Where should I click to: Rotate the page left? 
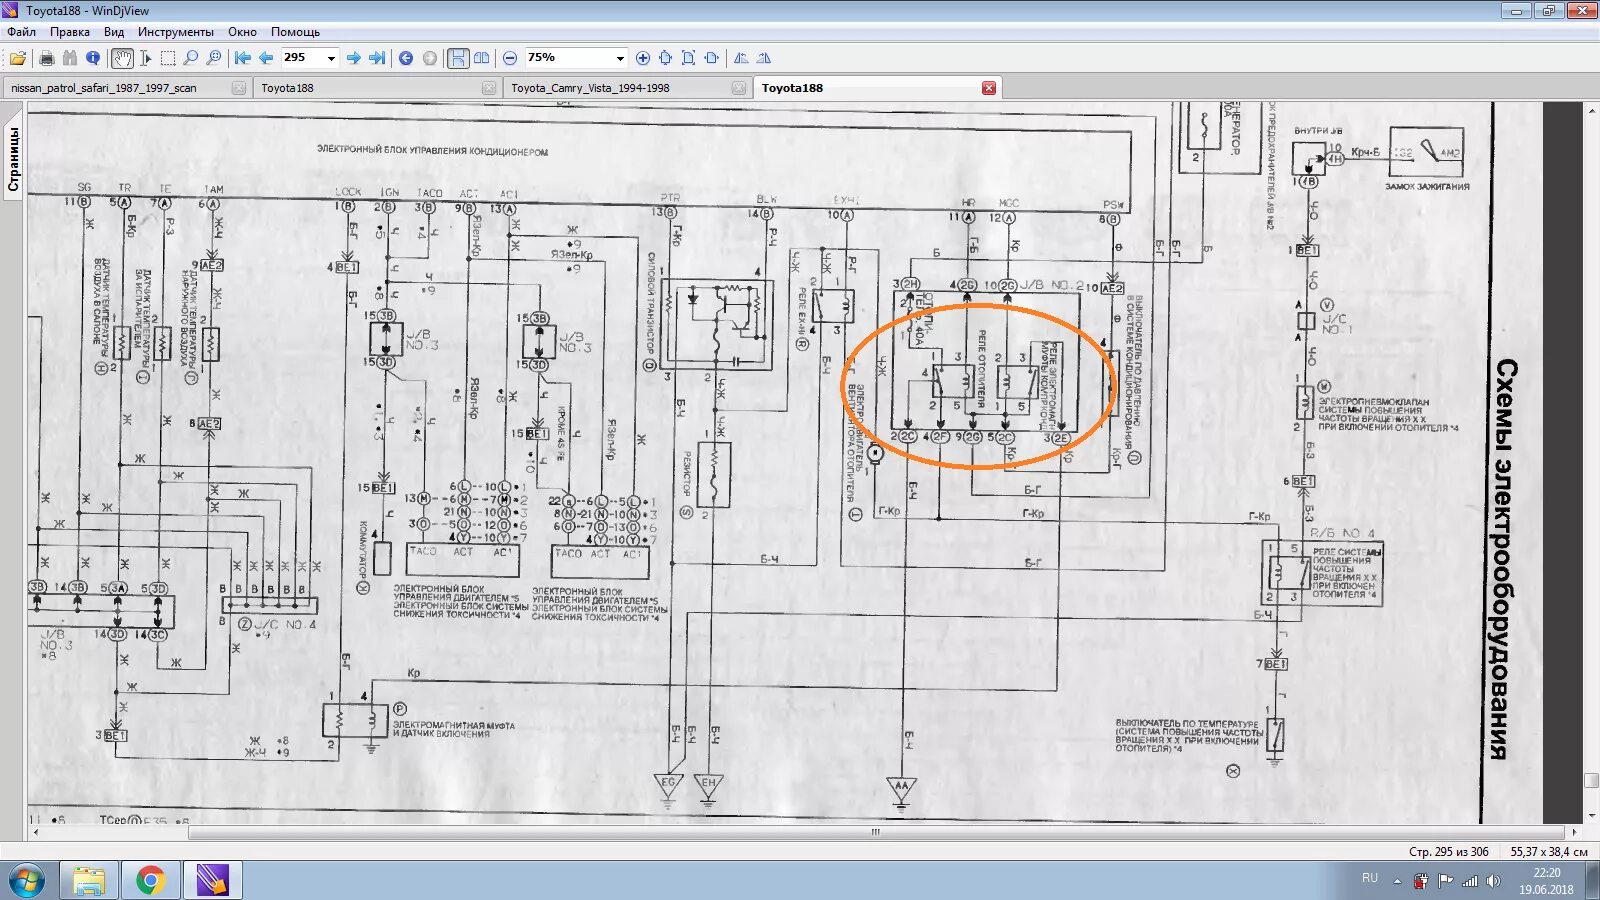tap(741, 58)
